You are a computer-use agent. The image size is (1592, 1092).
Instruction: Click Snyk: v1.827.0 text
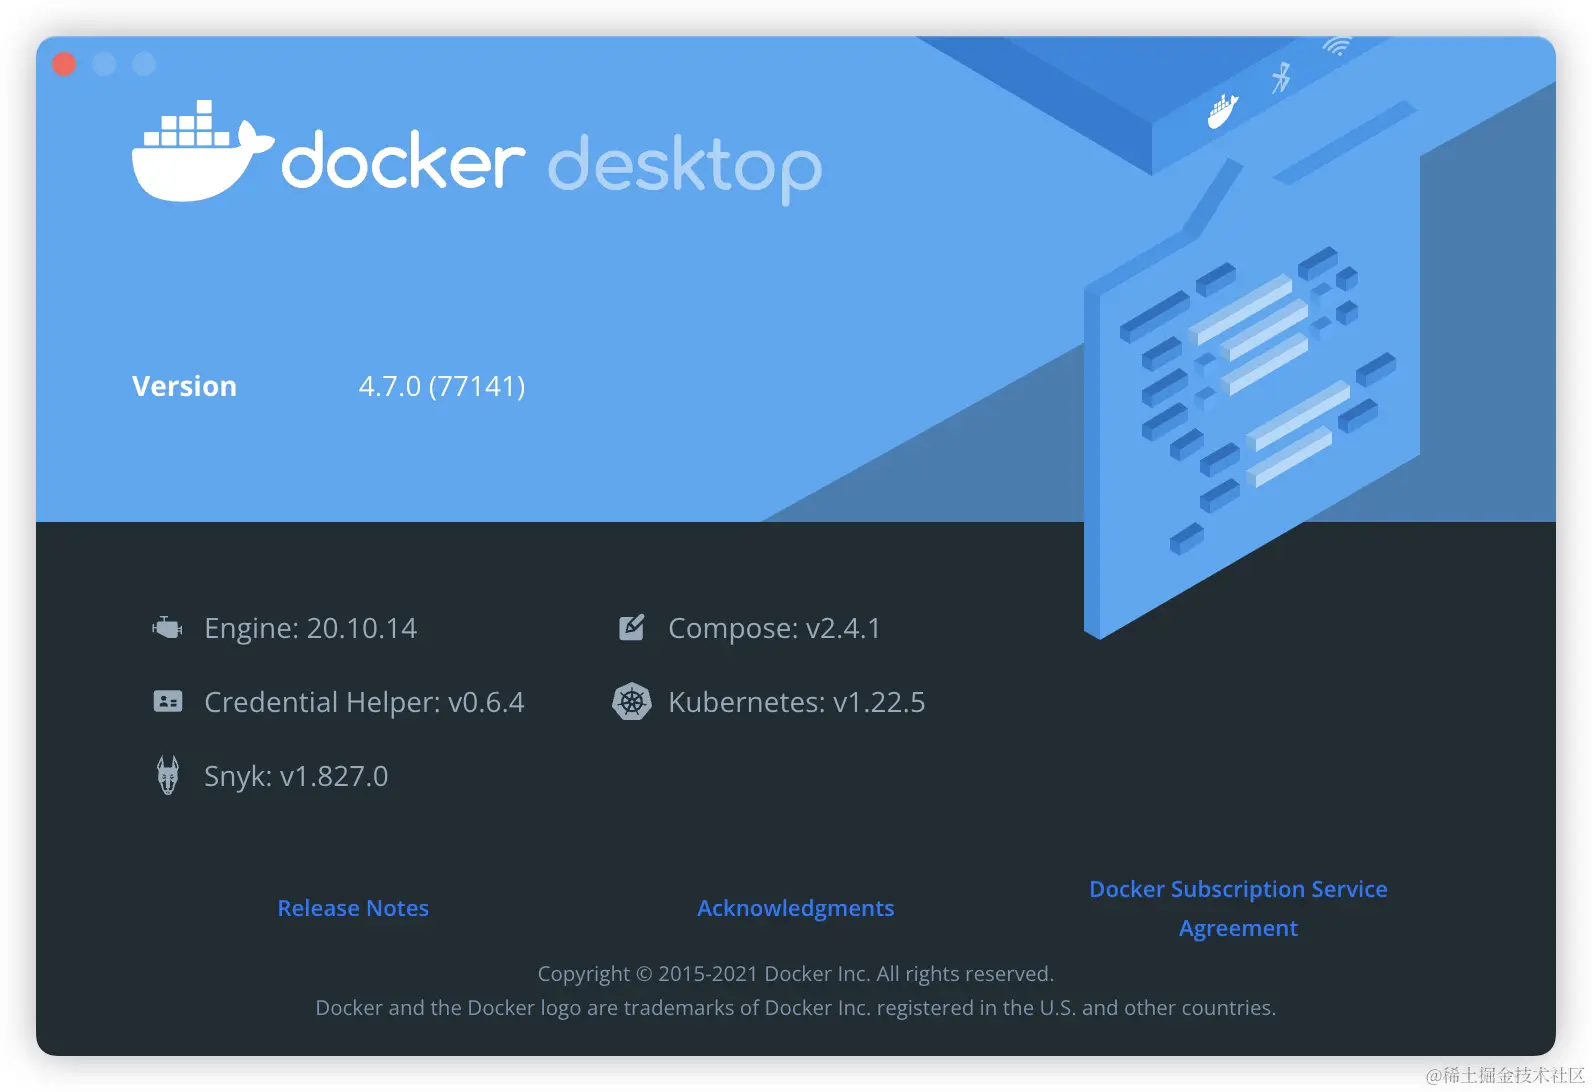pos(296,776)
